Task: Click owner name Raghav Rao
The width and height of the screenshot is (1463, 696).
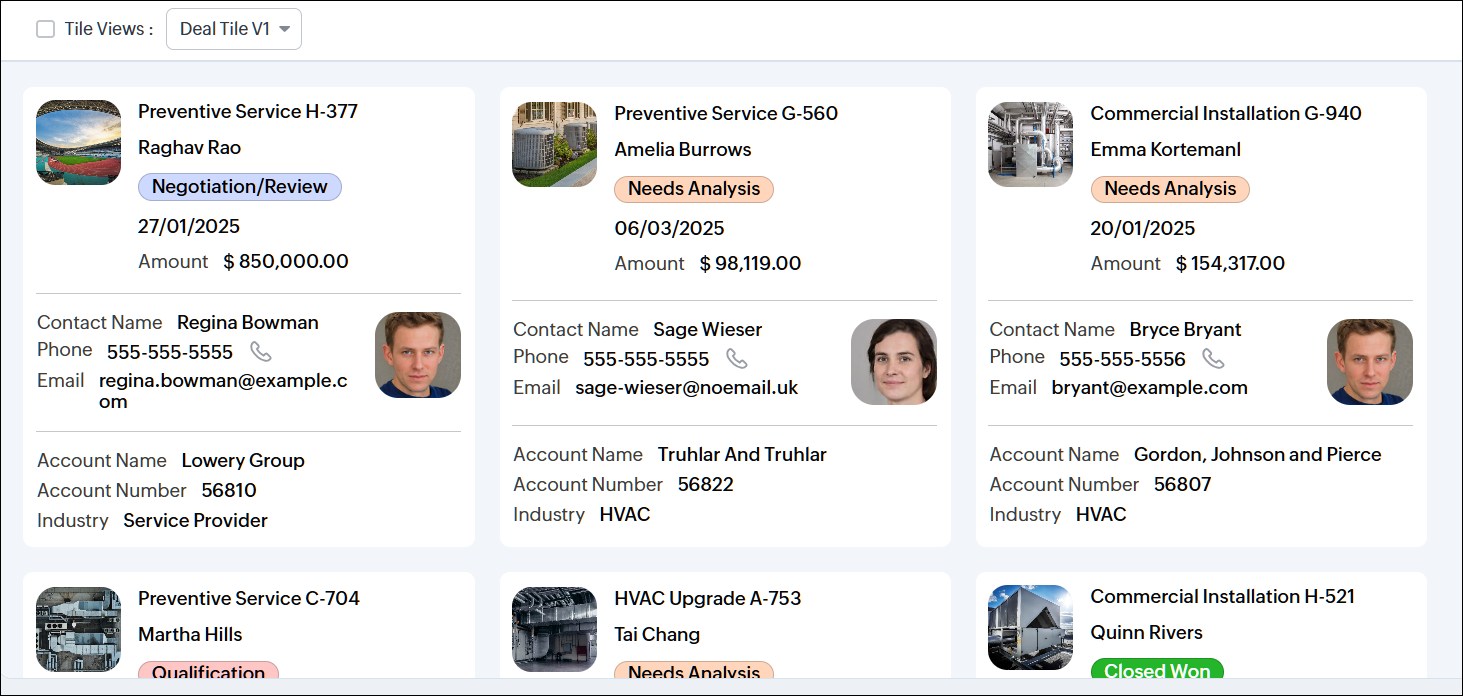Action: (x=190, y=147)
